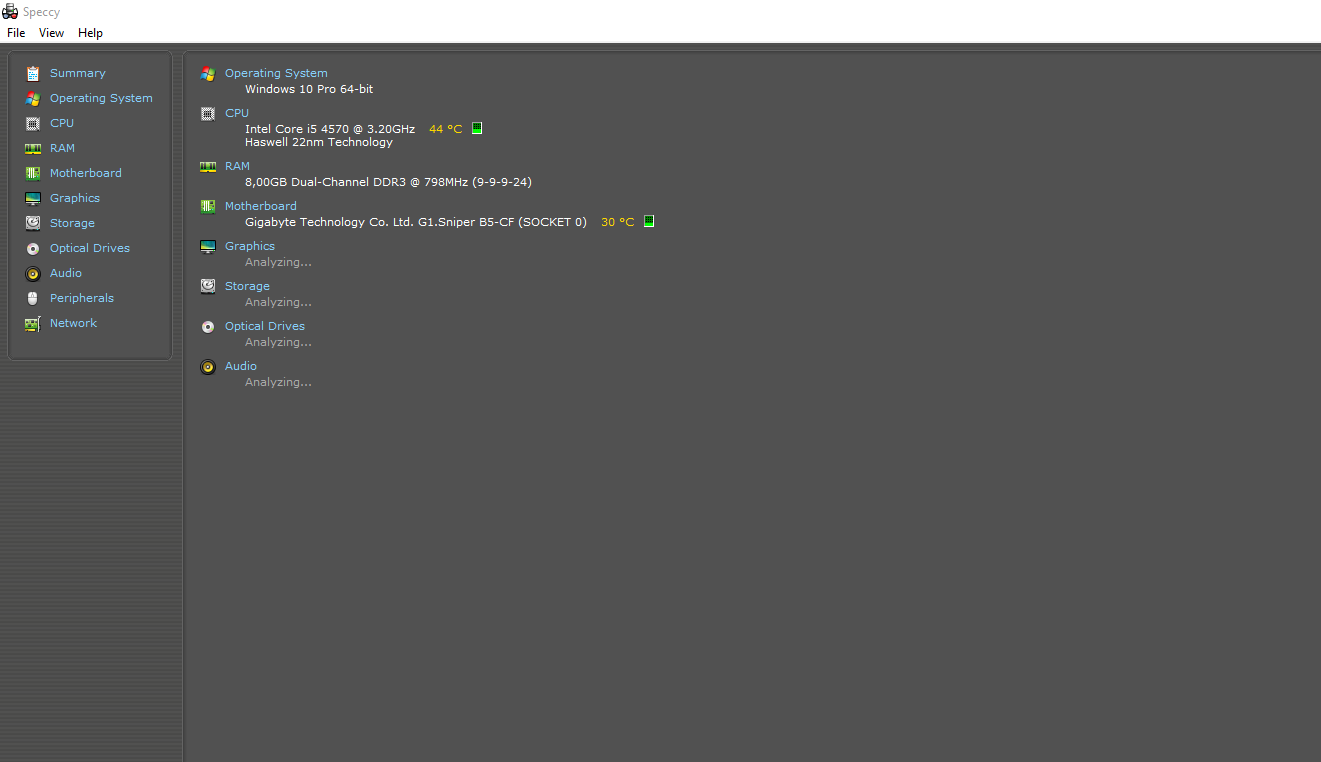Click the Graphics monitor icon in sidebar
This screenshot has width=1321, height=762.
pyautogui.click(x=33, y=198)
